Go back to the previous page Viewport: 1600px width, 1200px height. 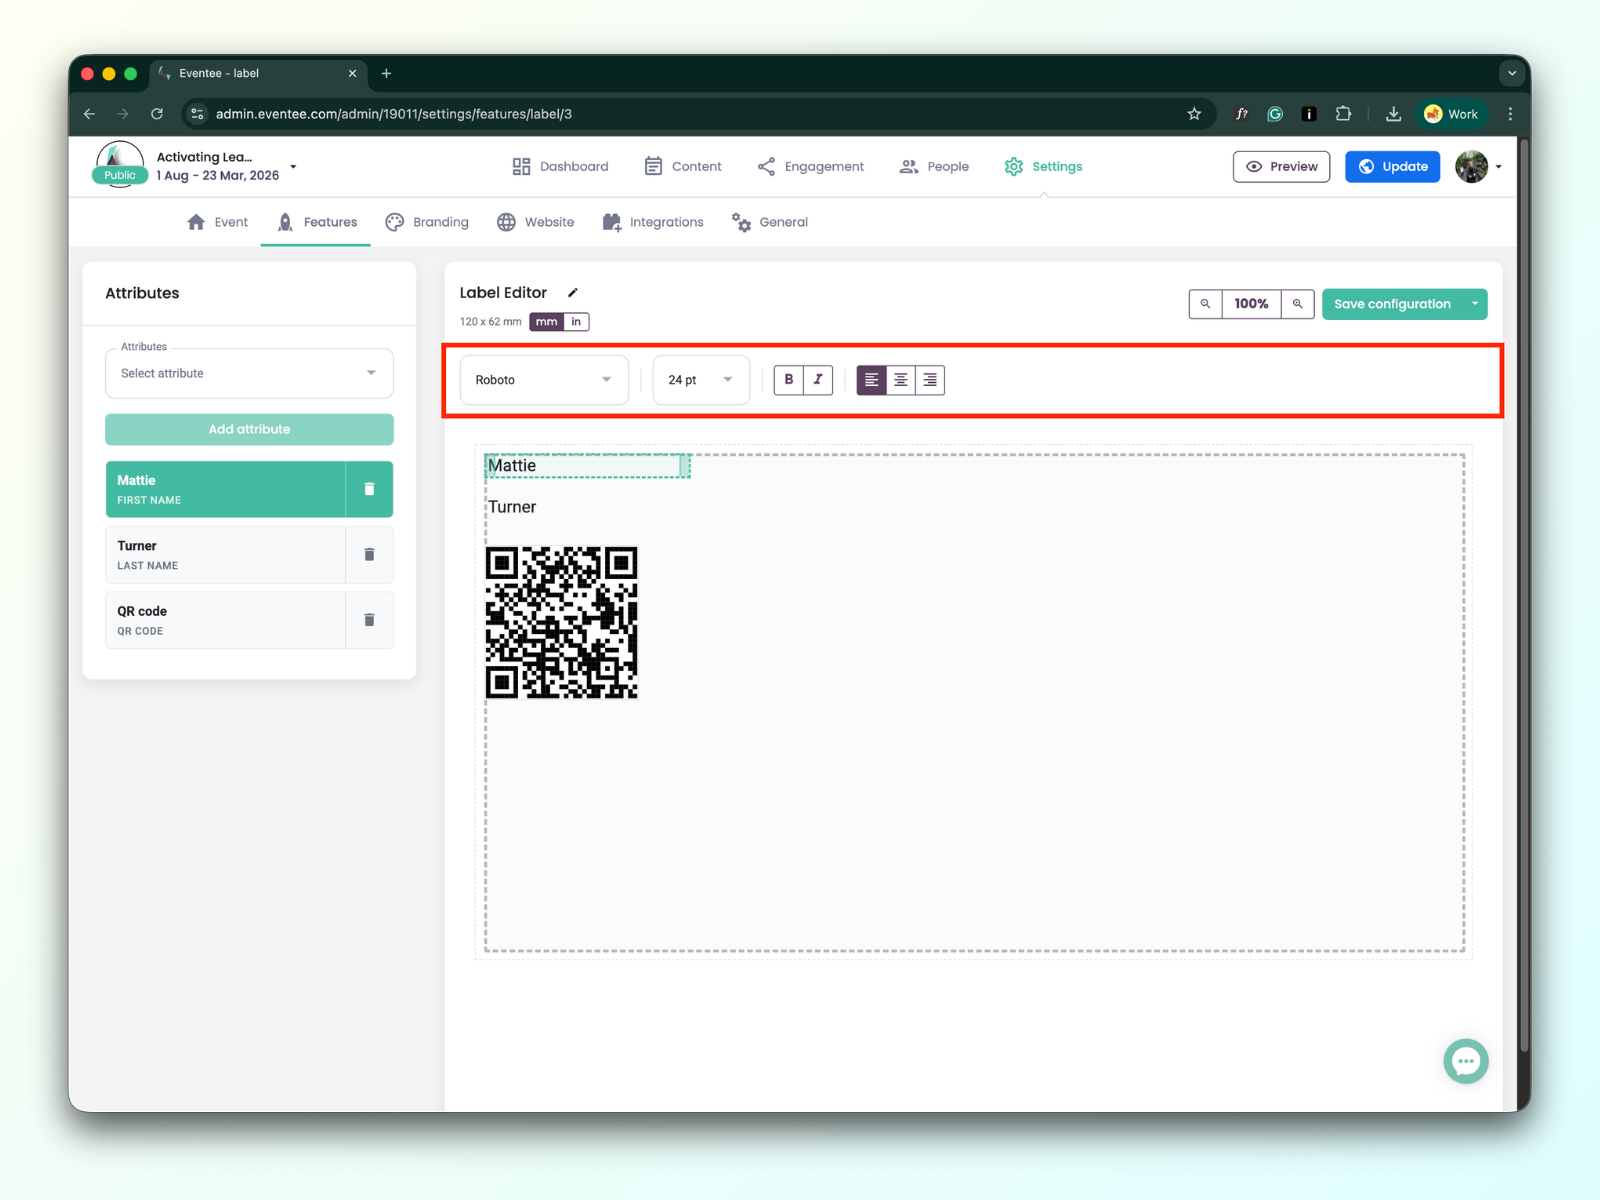(x=90, y=114)
